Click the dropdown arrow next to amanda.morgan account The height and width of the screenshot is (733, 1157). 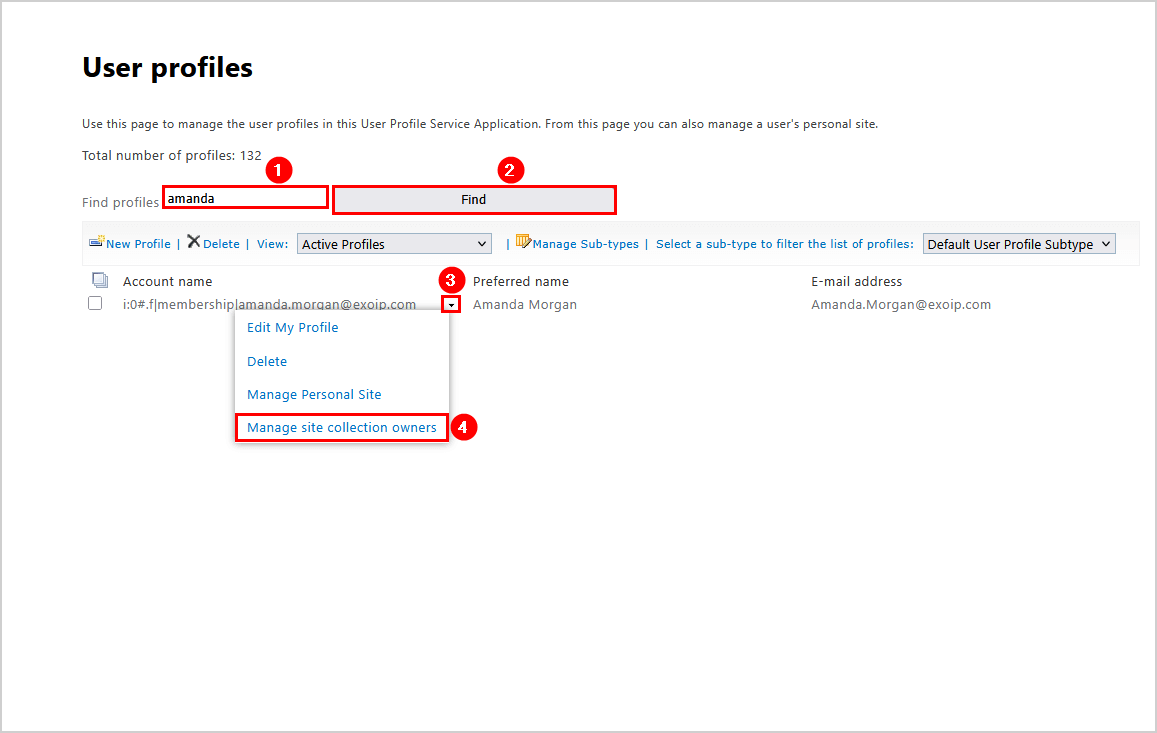451,304
